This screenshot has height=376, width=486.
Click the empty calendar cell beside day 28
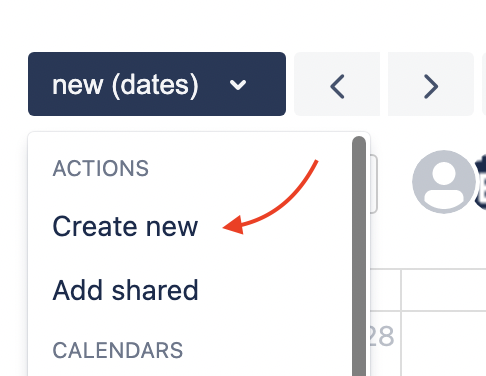click(444, 344)
